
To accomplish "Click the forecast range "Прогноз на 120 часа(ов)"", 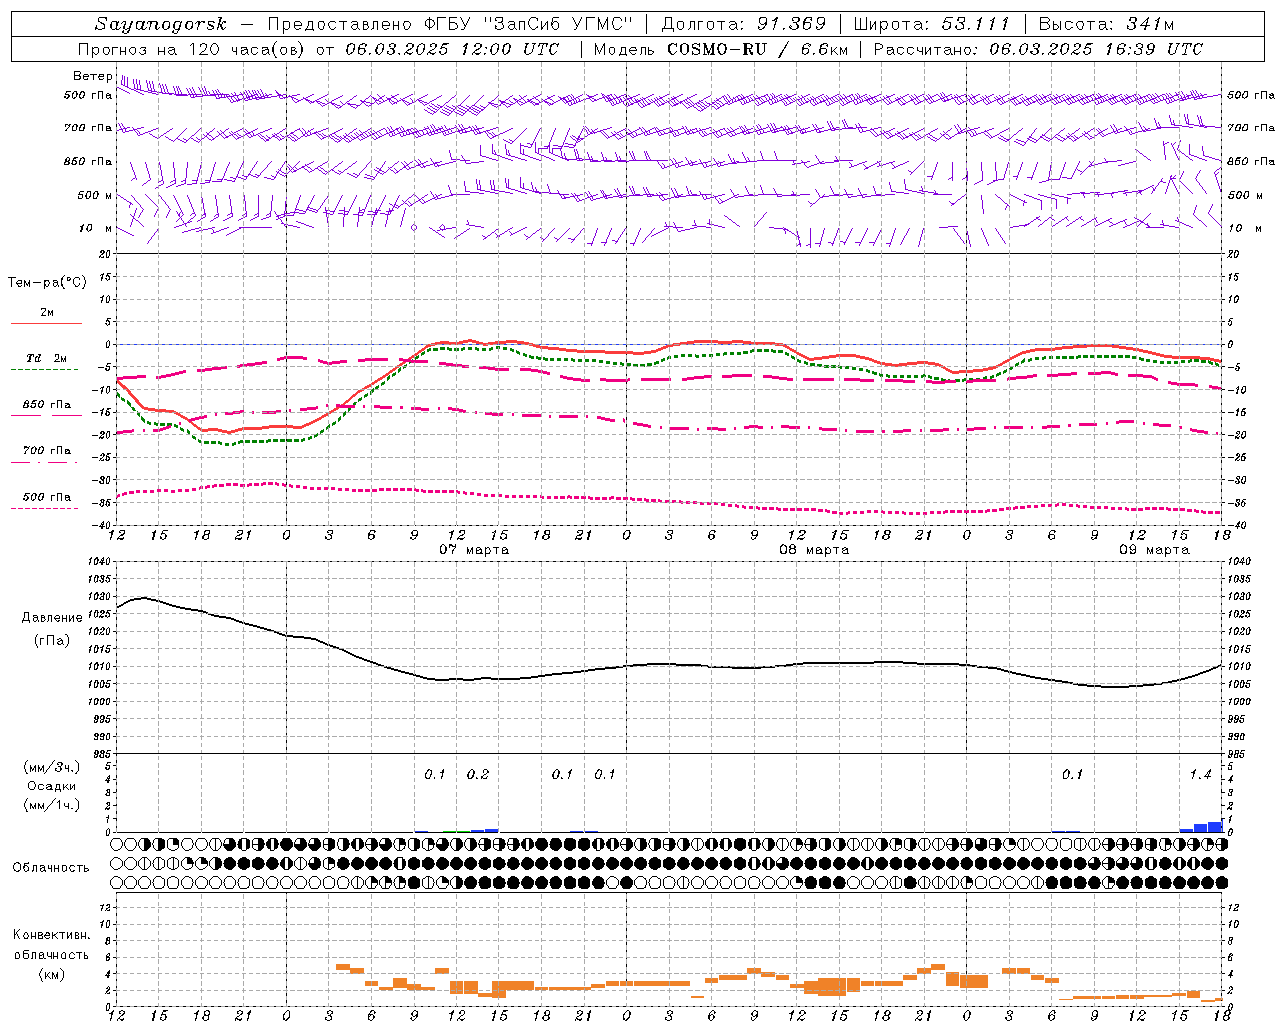I will click(192, 49).
